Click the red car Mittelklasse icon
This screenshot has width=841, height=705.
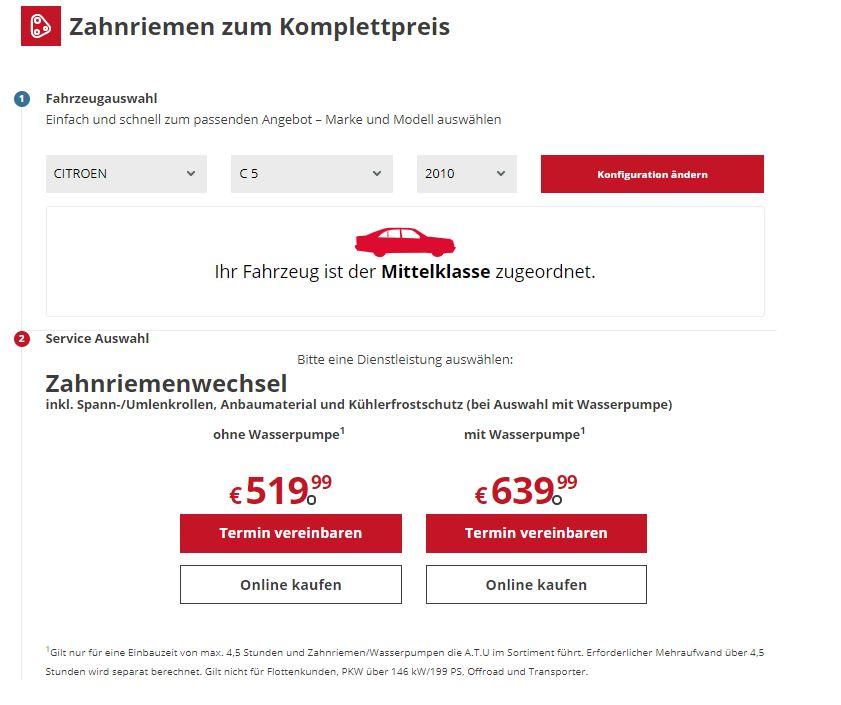[405, 242]
